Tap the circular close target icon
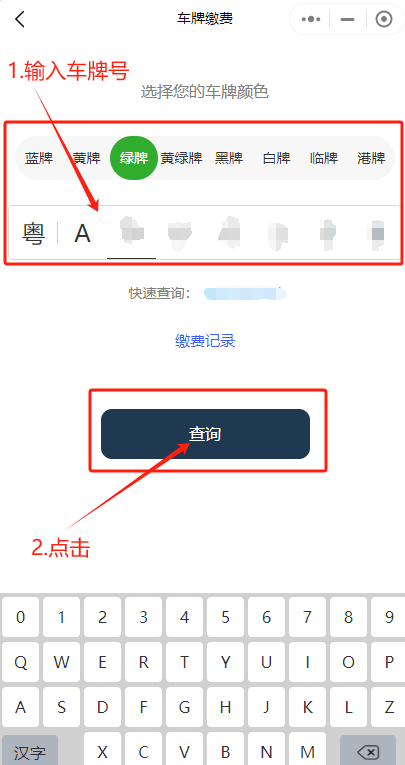The width and height of the screenshot is (405, 765). (x=384, y=19)
